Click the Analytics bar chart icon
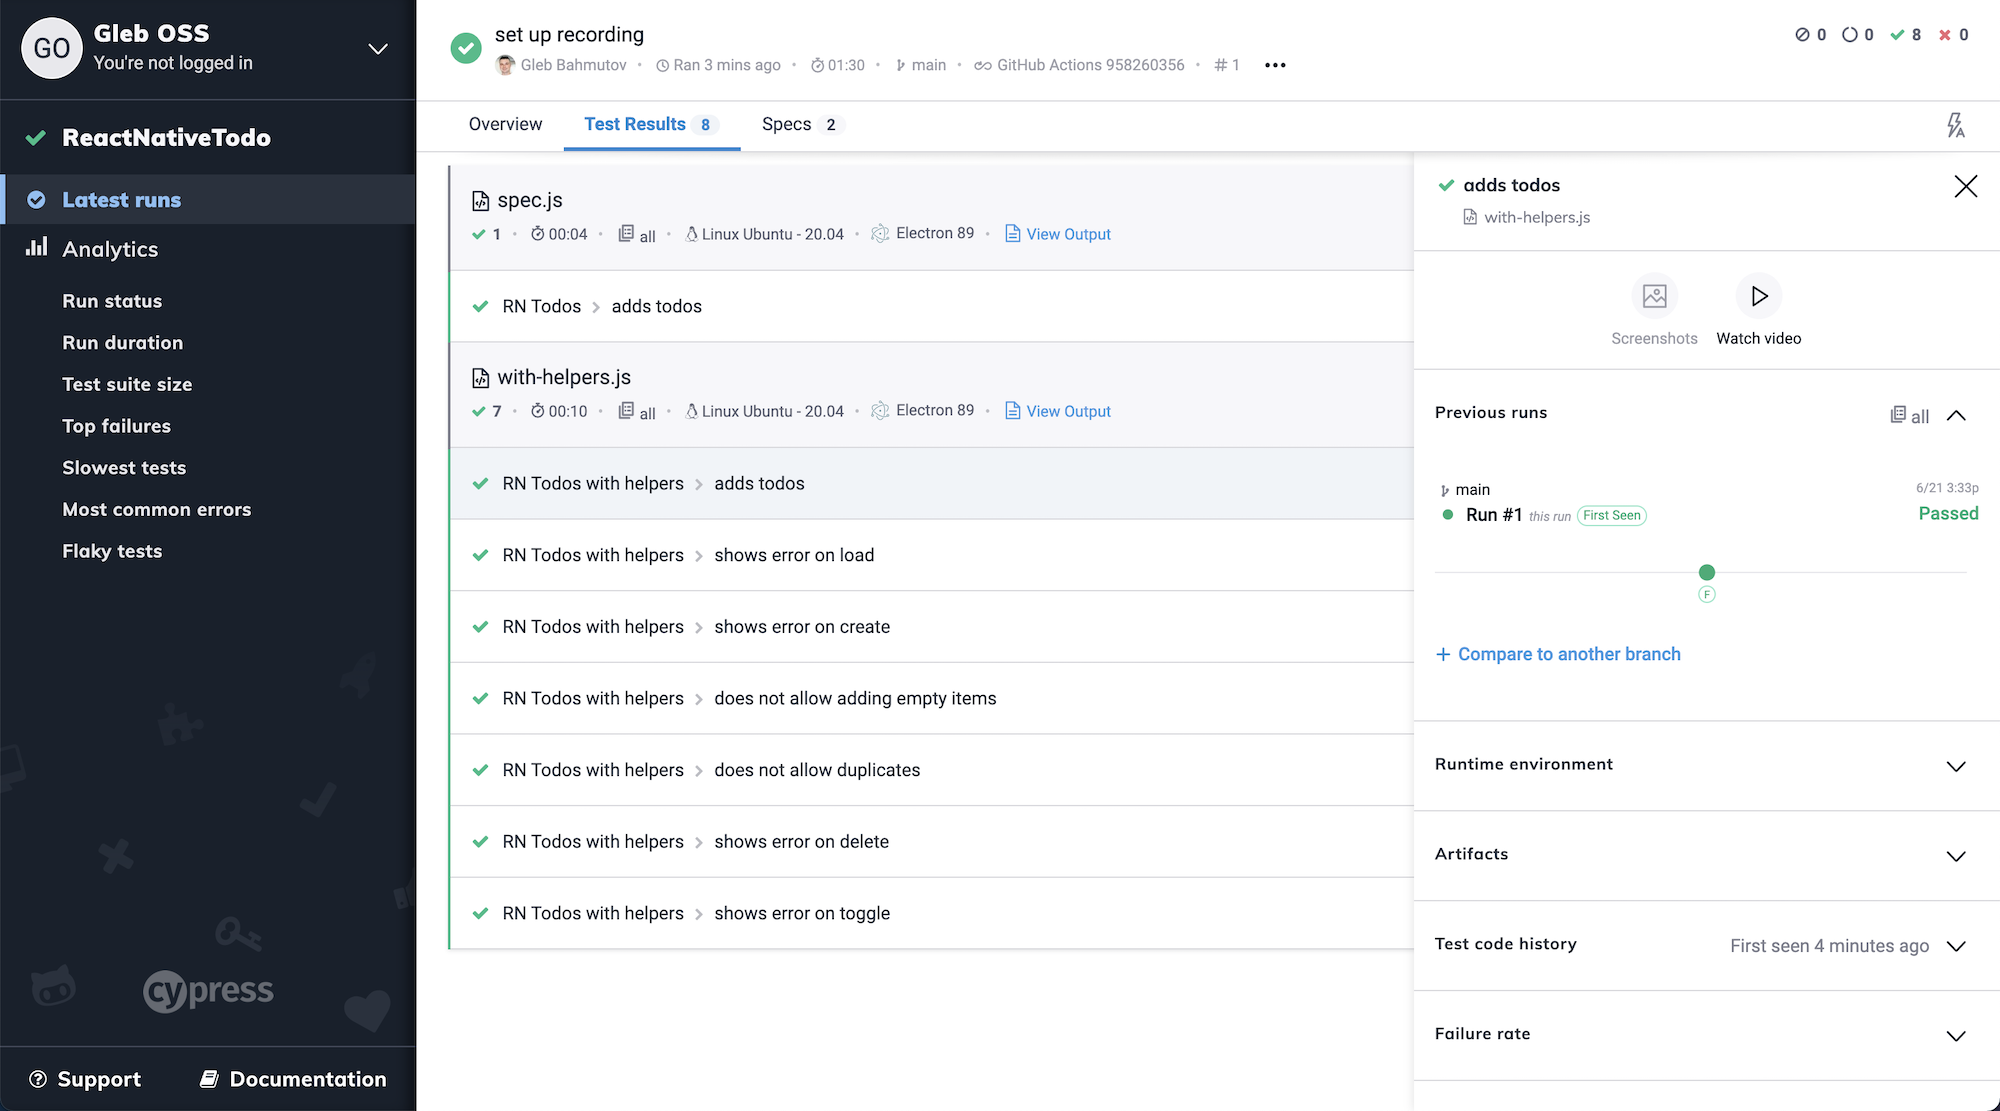This screenshot has width=2000, height=1111. 37,247
